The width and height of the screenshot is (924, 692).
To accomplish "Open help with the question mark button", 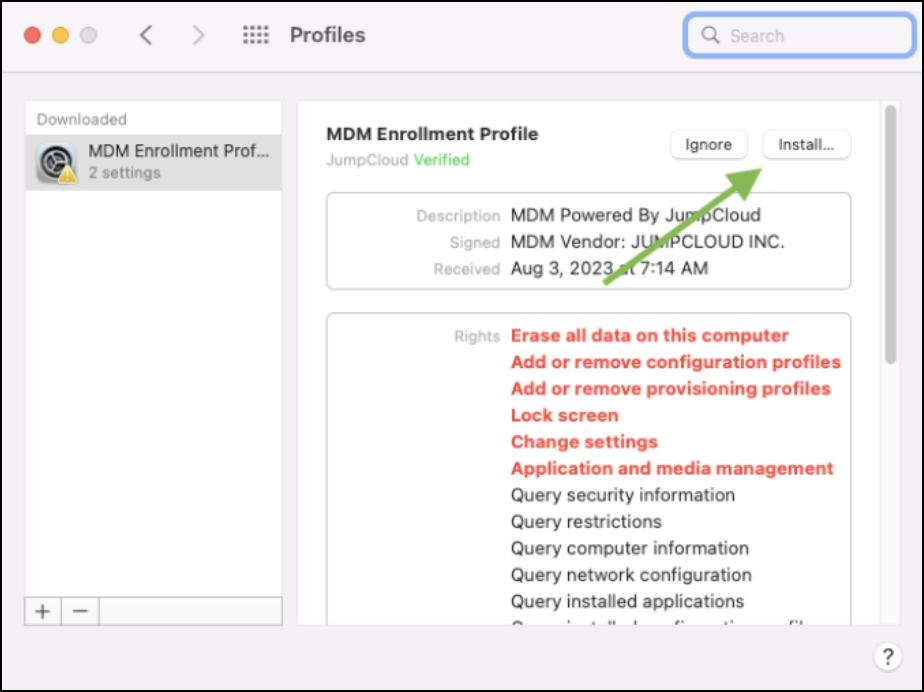I will [887, 657].
